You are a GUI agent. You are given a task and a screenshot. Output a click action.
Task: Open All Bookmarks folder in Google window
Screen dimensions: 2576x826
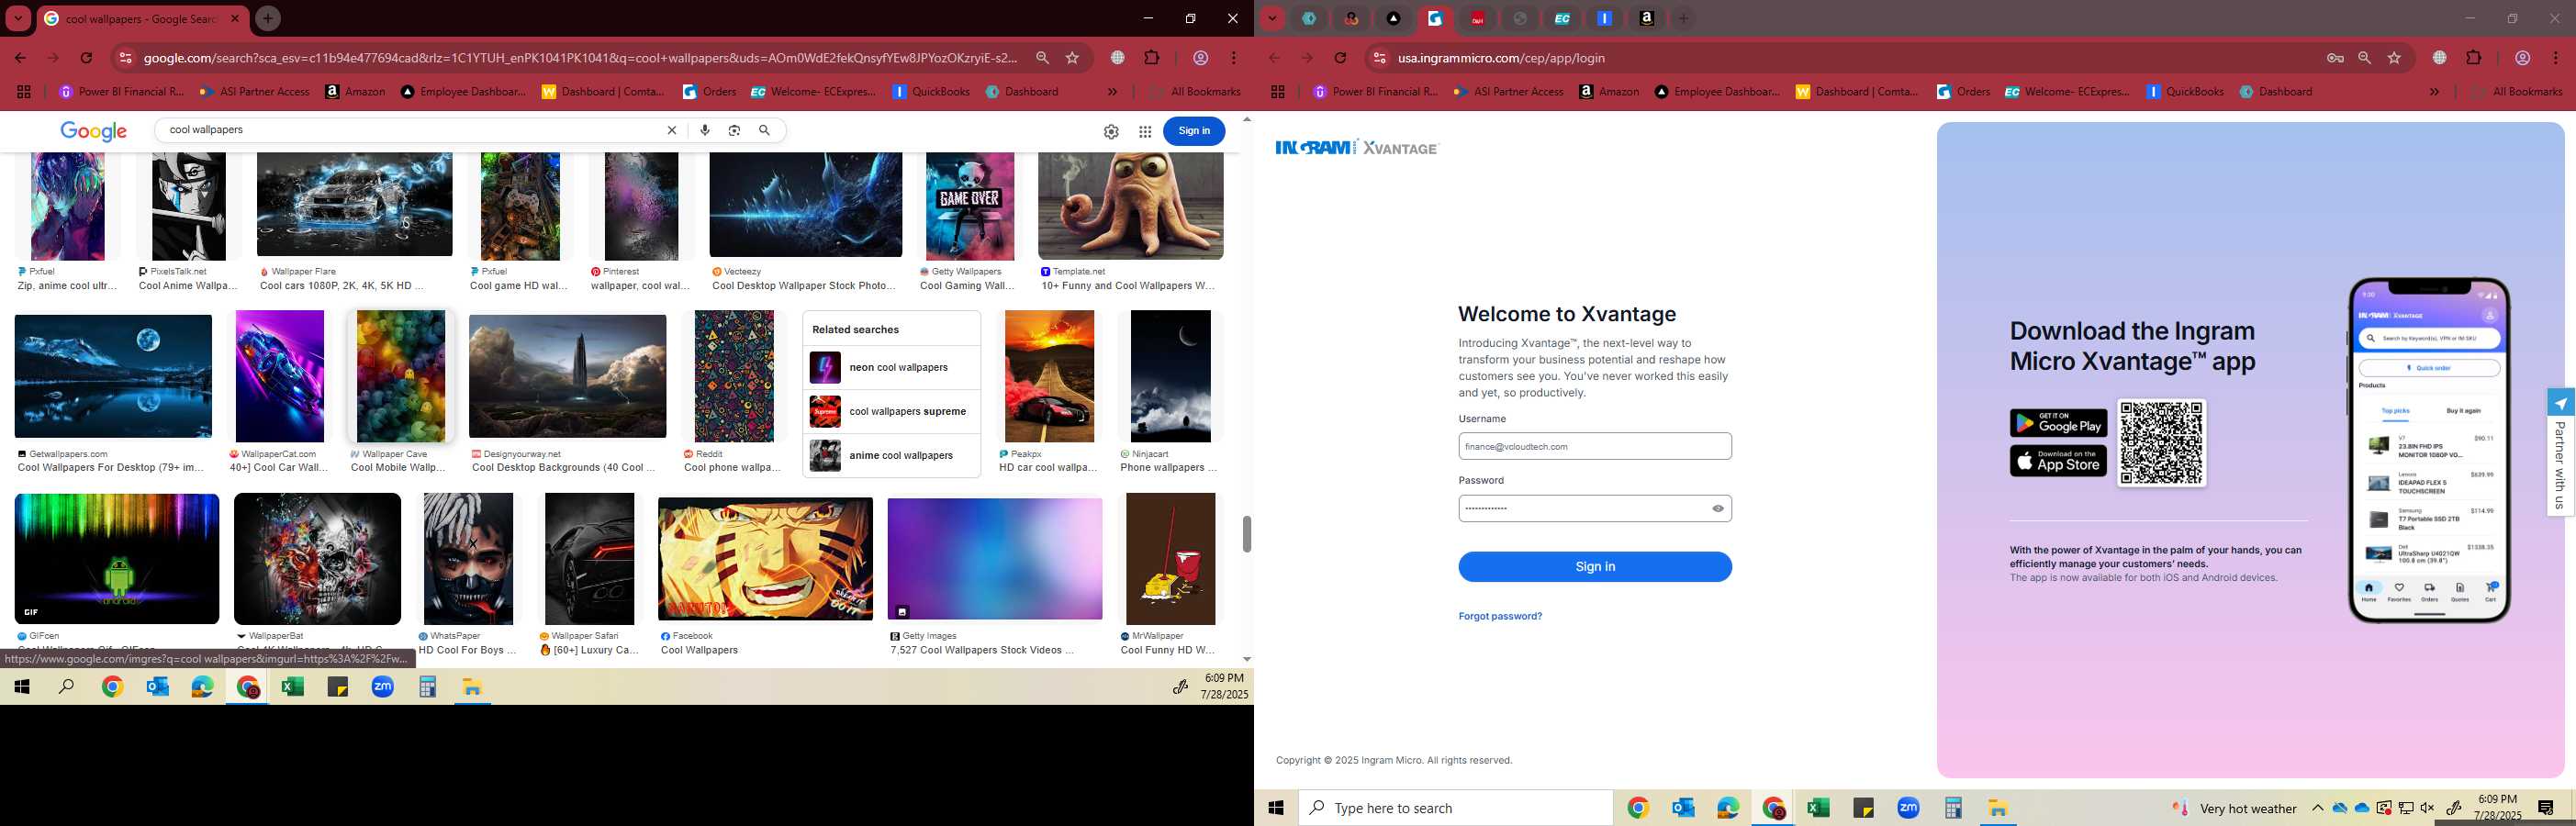[1196, 92]
